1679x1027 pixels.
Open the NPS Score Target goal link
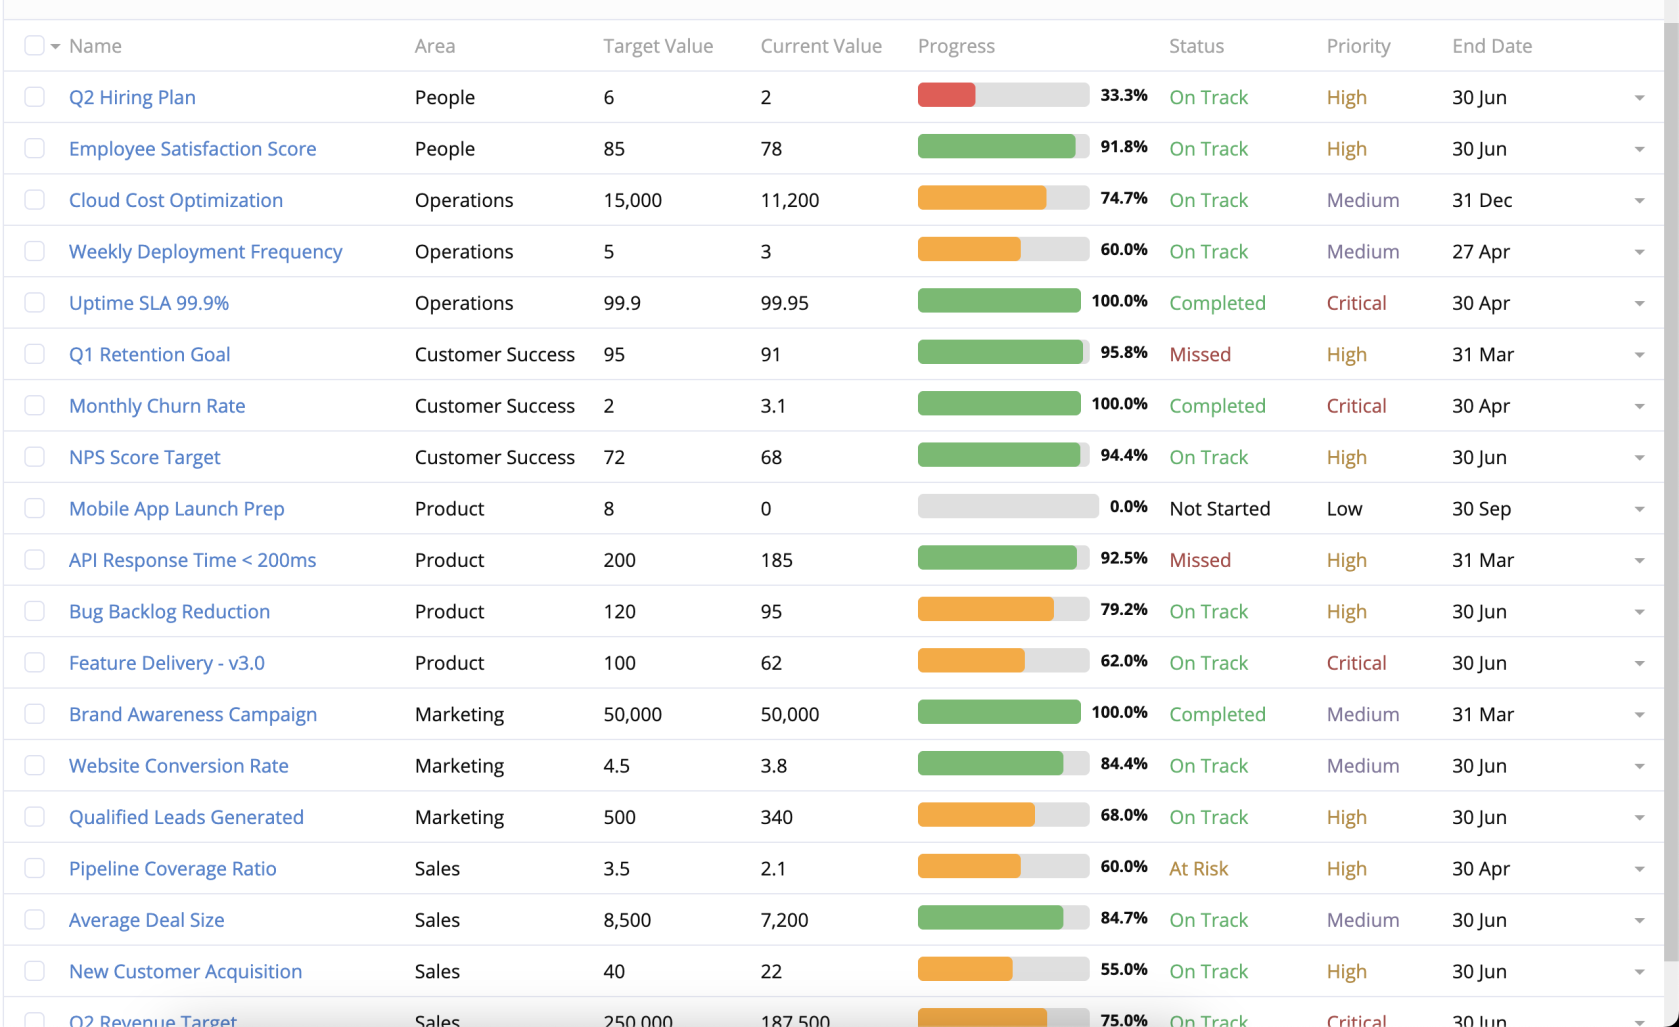pos(144,458)
